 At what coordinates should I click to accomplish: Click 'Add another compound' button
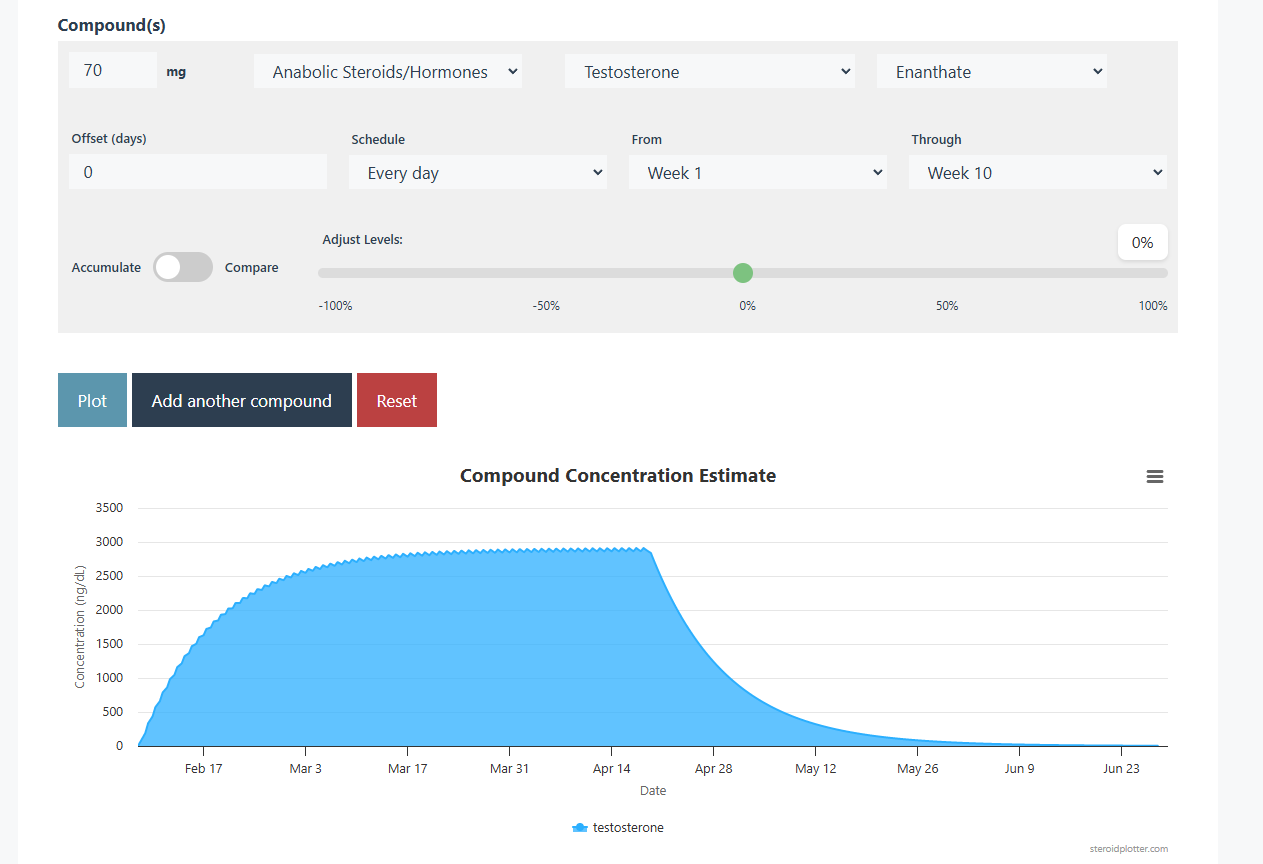coord(242,401)
